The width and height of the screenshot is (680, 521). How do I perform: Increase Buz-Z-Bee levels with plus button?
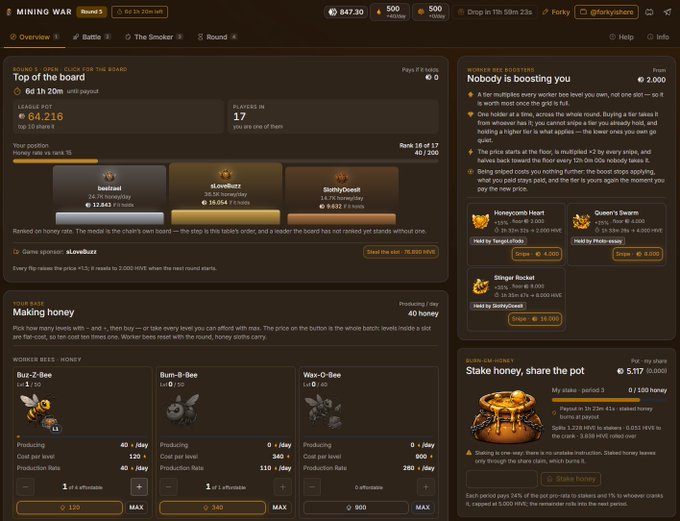tap(139, 487)
